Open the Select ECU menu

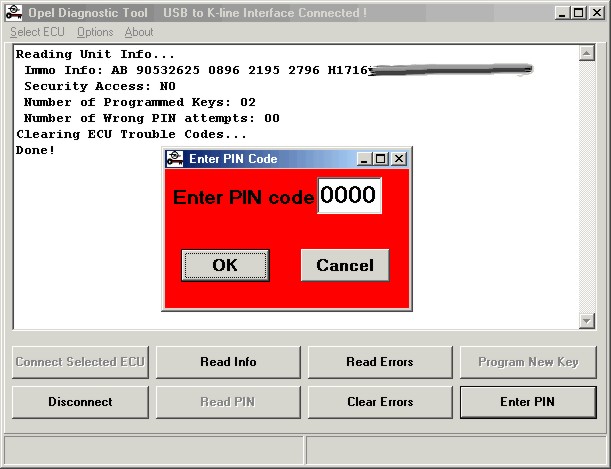point(37,32)
